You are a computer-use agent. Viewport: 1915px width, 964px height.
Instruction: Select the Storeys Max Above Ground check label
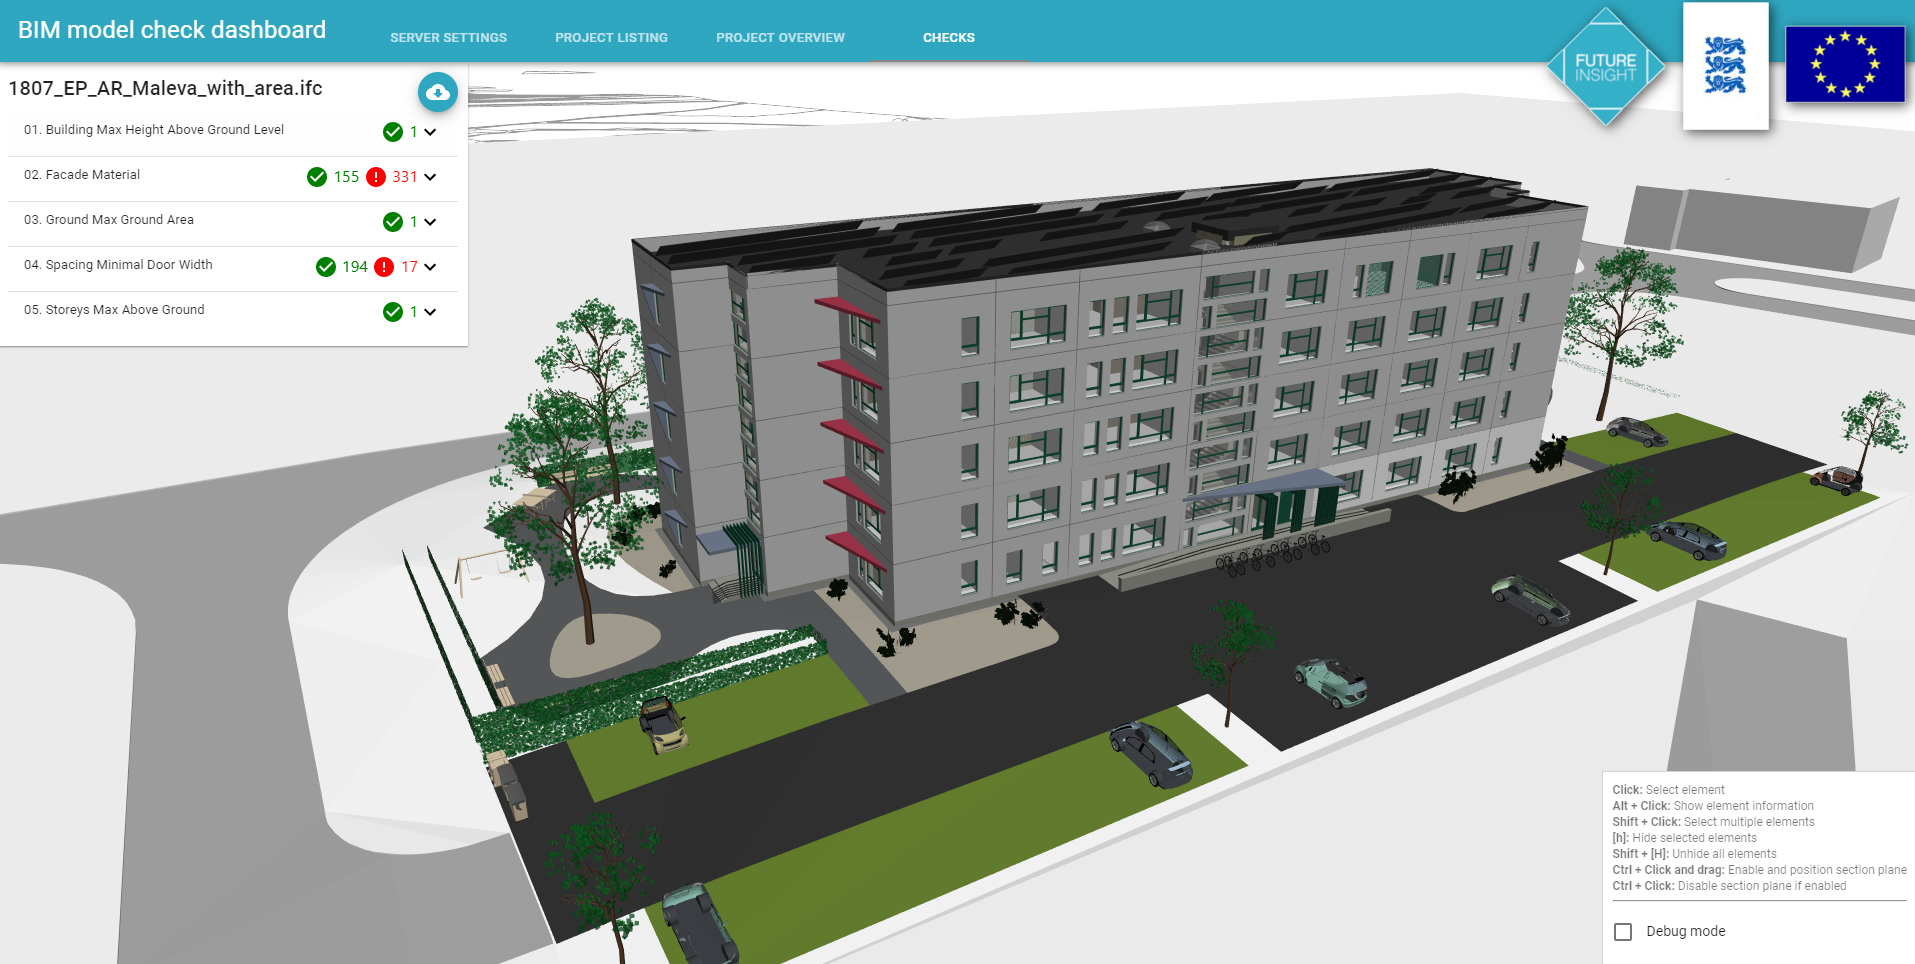(114, 310)
